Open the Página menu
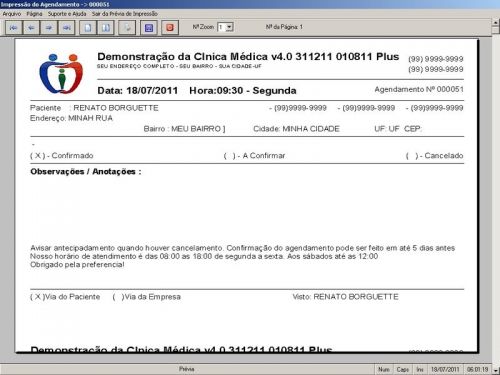This screenshot has height=375, width=500. coord(34,14)
